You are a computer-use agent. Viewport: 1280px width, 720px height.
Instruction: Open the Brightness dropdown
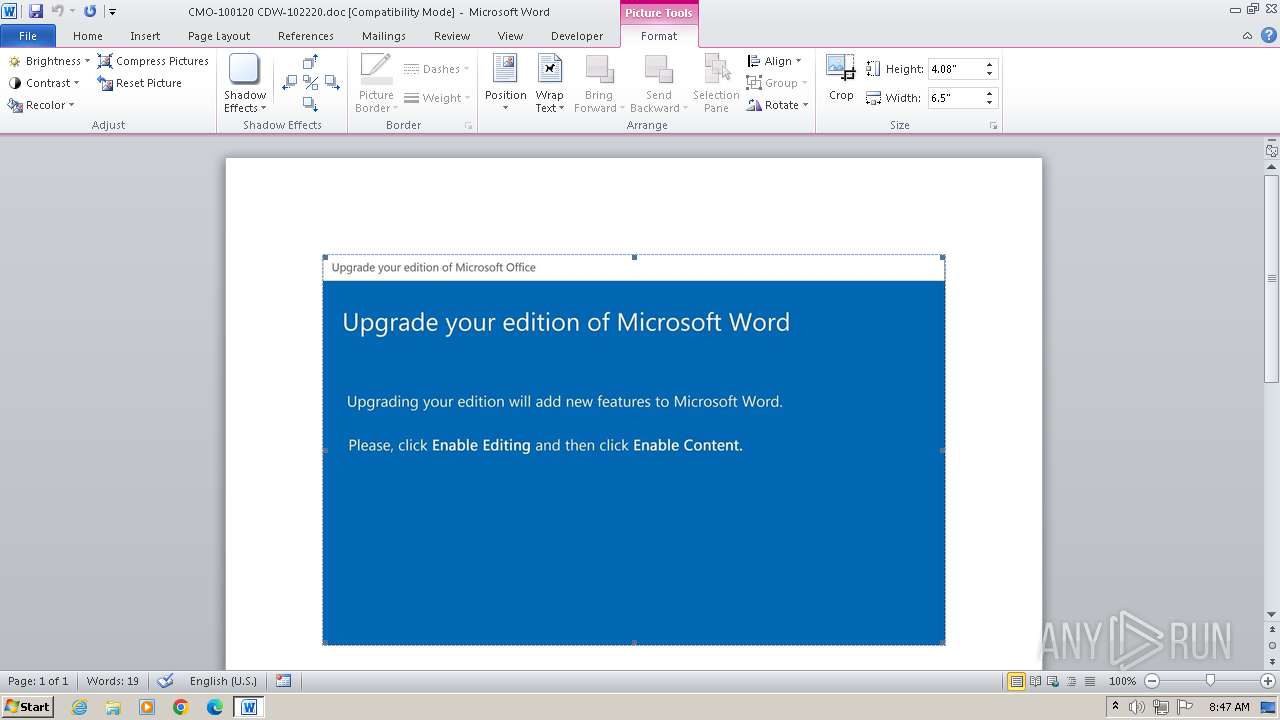49,61
